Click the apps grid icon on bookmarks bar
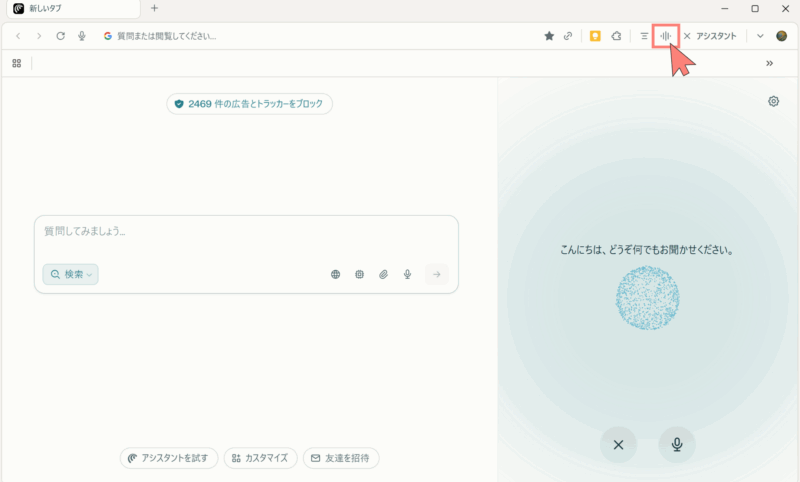 pyautogui.click(x=16, y=63)
